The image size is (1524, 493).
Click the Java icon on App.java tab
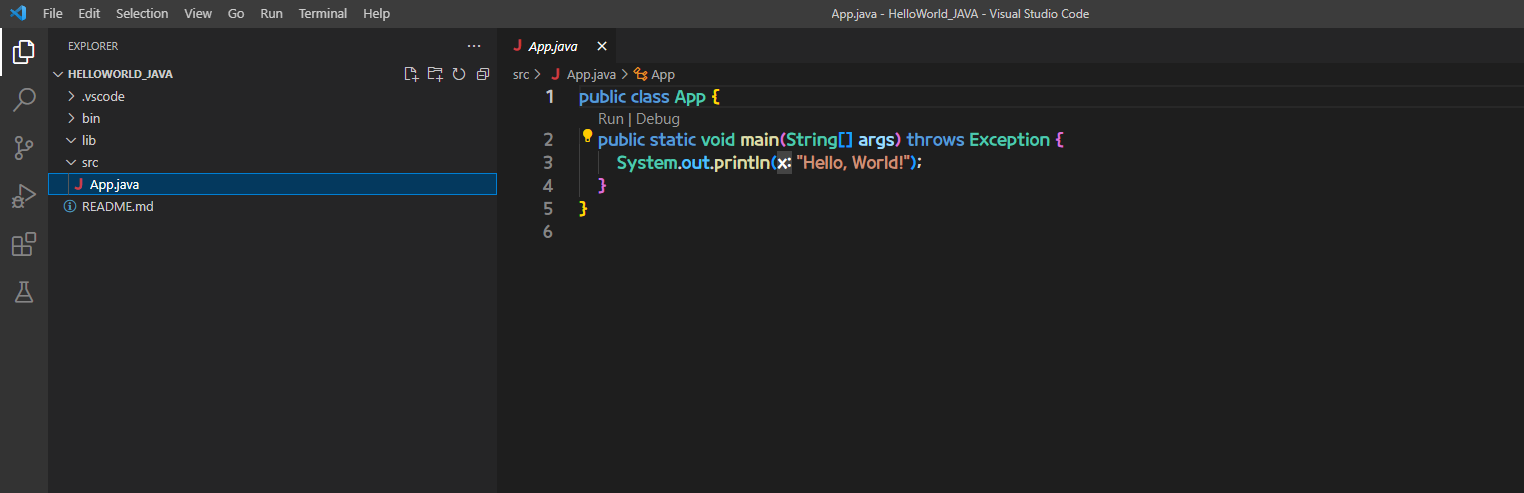tap(517, 46)
